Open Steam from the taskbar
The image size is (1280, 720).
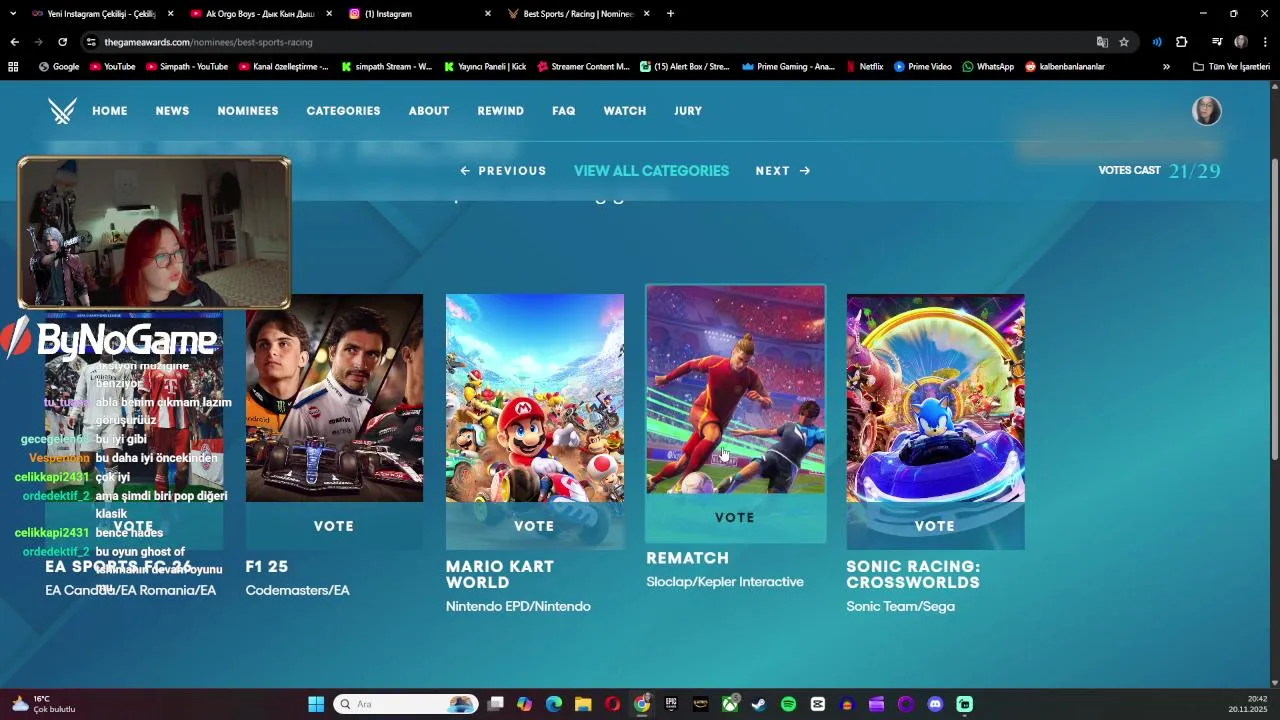click(x=759, y=704)
